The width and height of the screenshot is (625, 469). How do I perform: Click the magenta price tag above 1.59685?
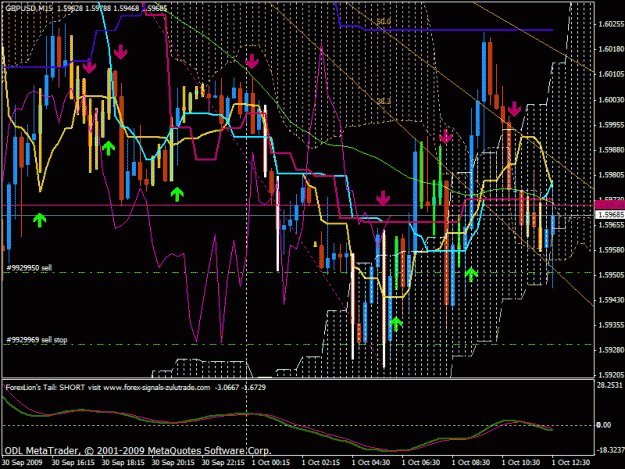pos(610,205)
